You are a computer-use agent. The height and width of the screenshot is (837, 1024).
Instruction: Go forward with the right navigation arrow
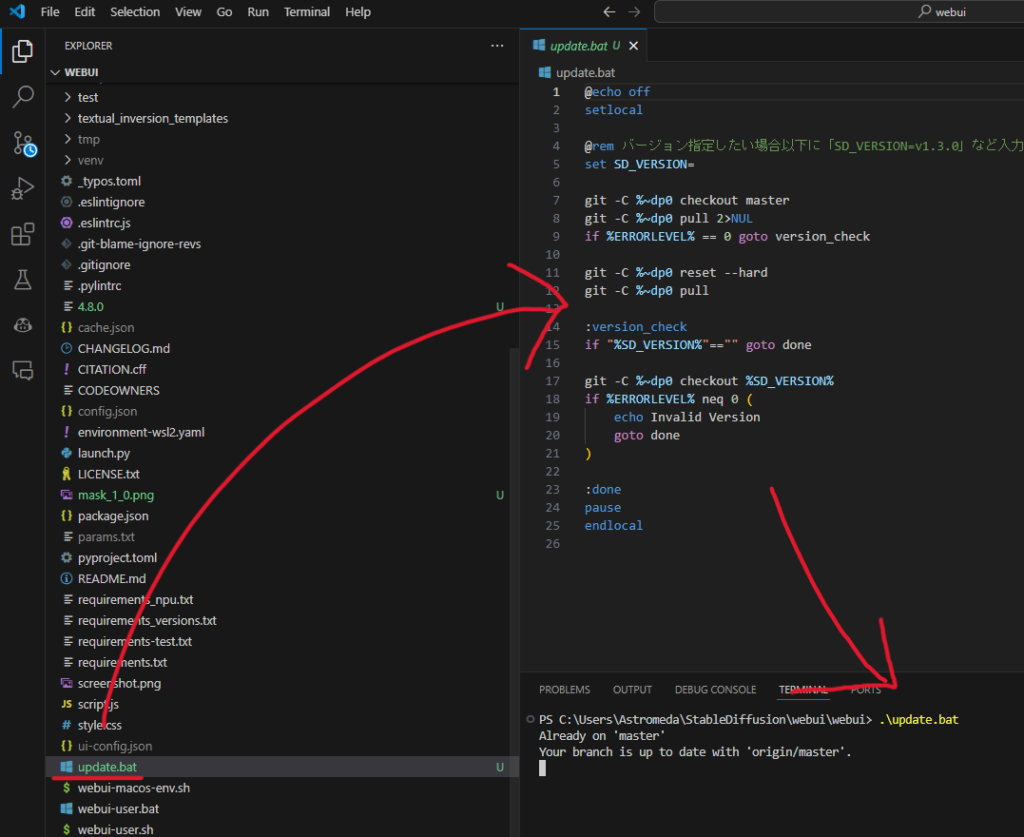click(634, 12)
